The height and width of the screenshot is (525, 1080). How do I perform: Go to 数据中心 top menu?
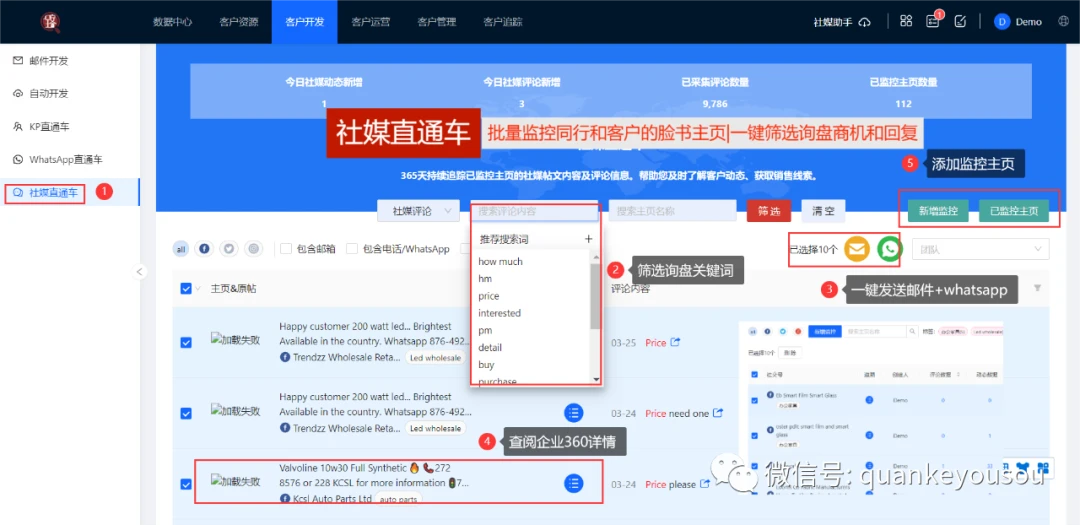[x=173, y=21]
